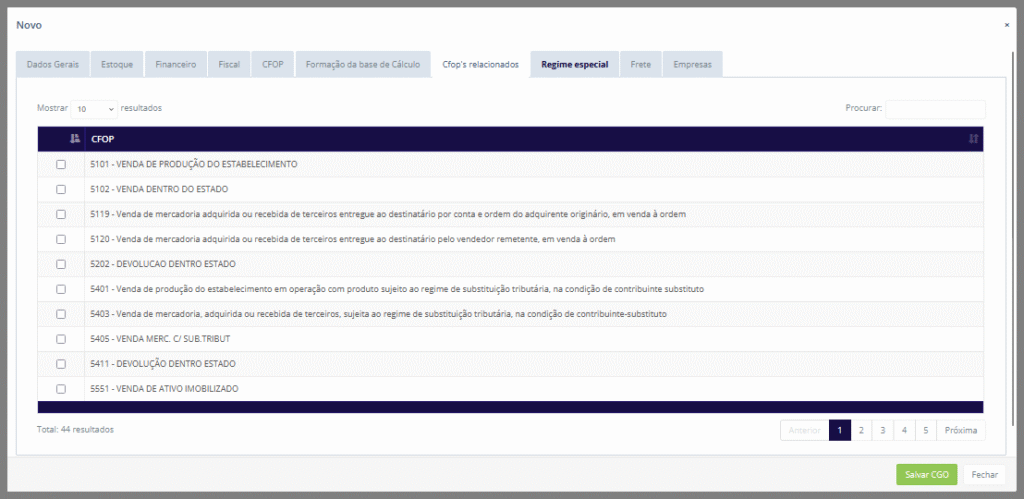Go to the Formação da base de Cálculo tab

(362, 64)
